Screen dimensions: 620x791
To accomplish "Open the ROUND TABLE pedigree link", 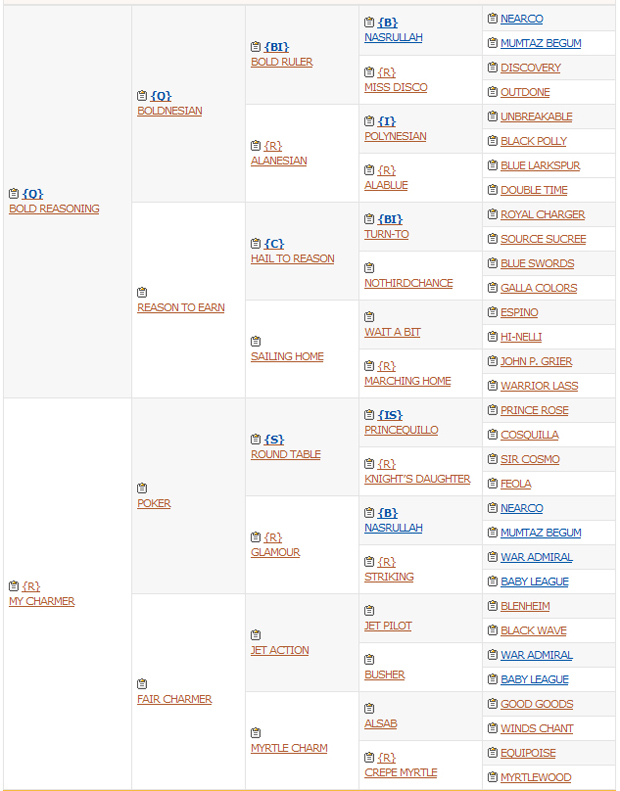I will pyautogui.click(x=286, y=455).
